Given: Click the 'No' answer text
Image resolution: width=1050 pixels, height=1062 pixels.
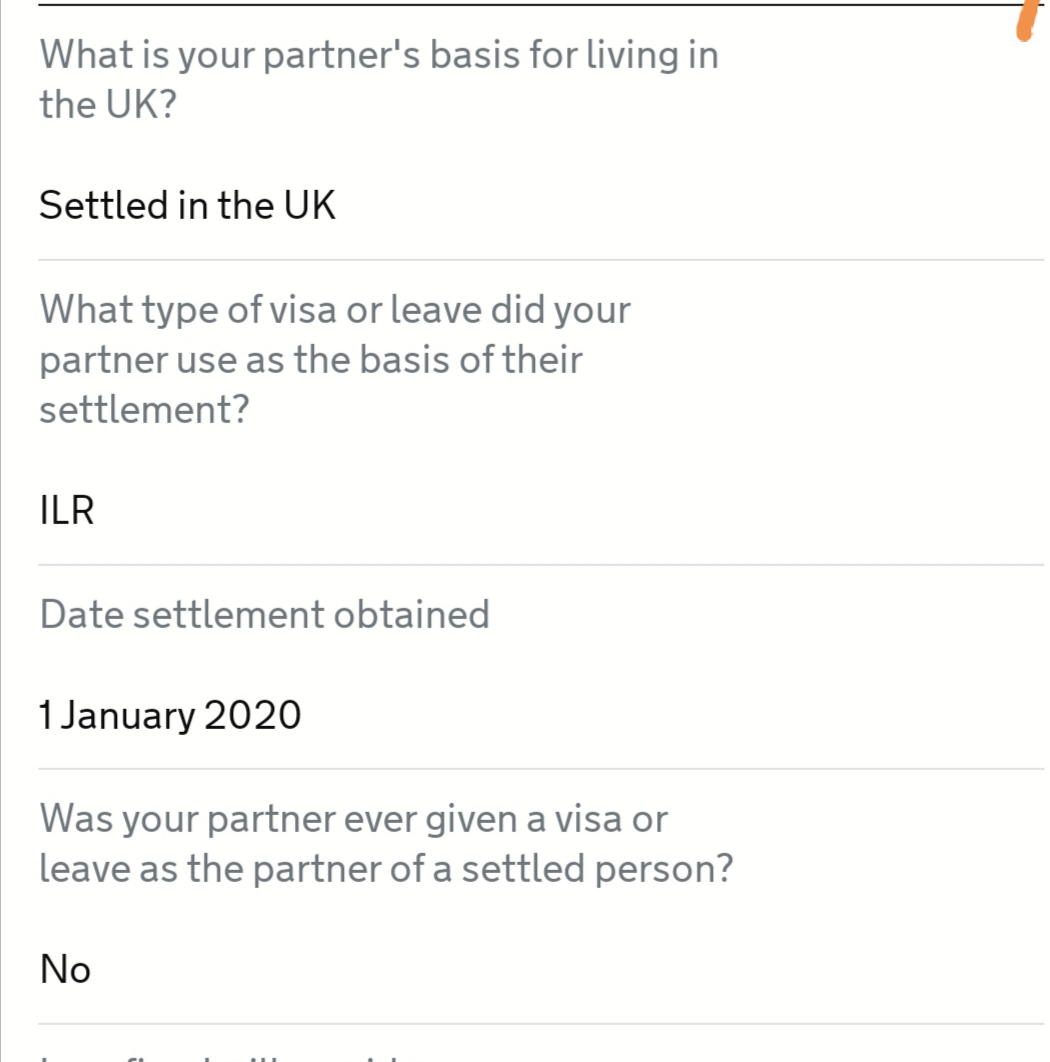Looking at the screenshot, I should click(65, 969).
